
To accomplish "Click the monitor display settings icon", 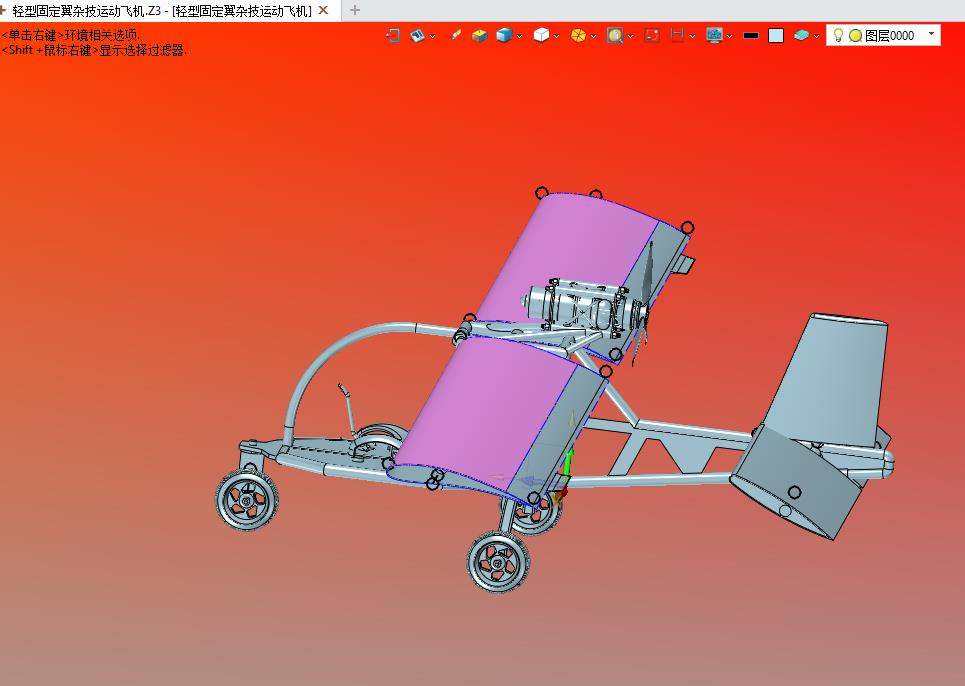I will tap(714, 35).
